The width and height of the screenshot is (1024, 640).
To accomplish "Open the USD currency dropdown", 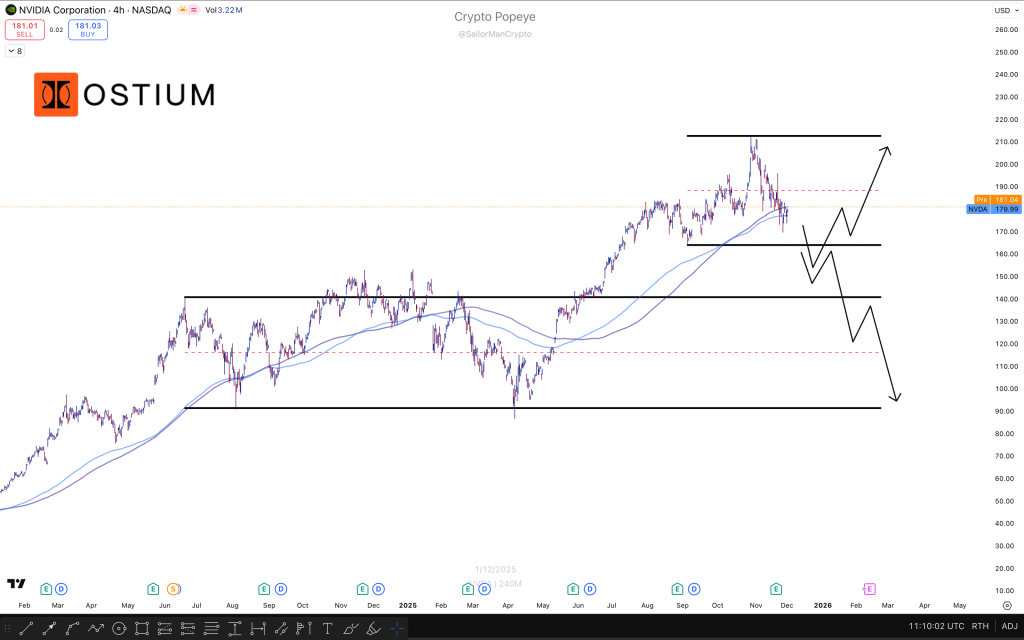I will coord(1004,10).
